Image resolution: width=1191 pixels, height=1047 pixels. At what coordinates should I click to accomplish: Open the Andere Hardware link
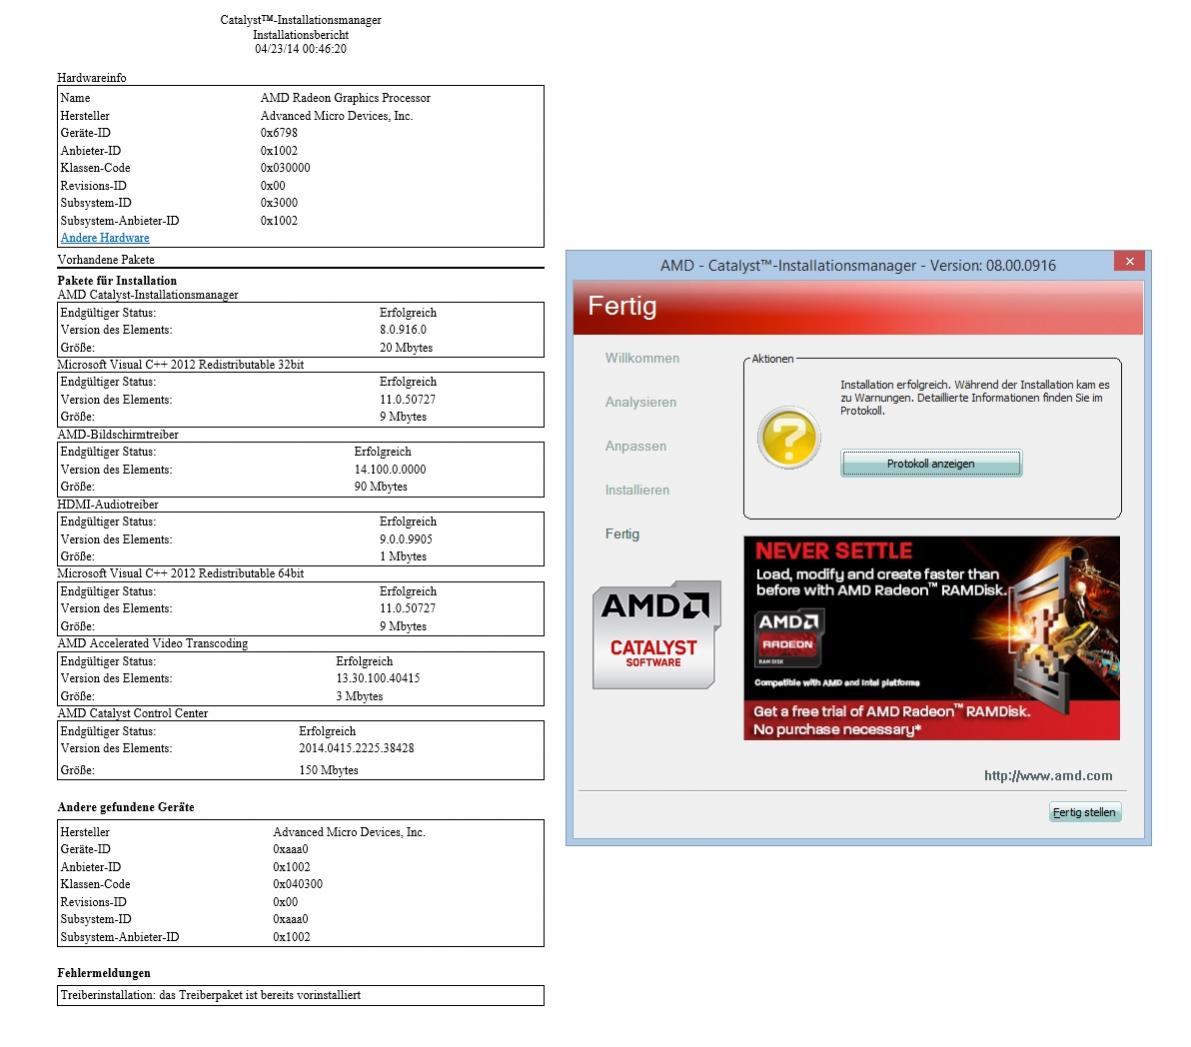tap(105, 238)
